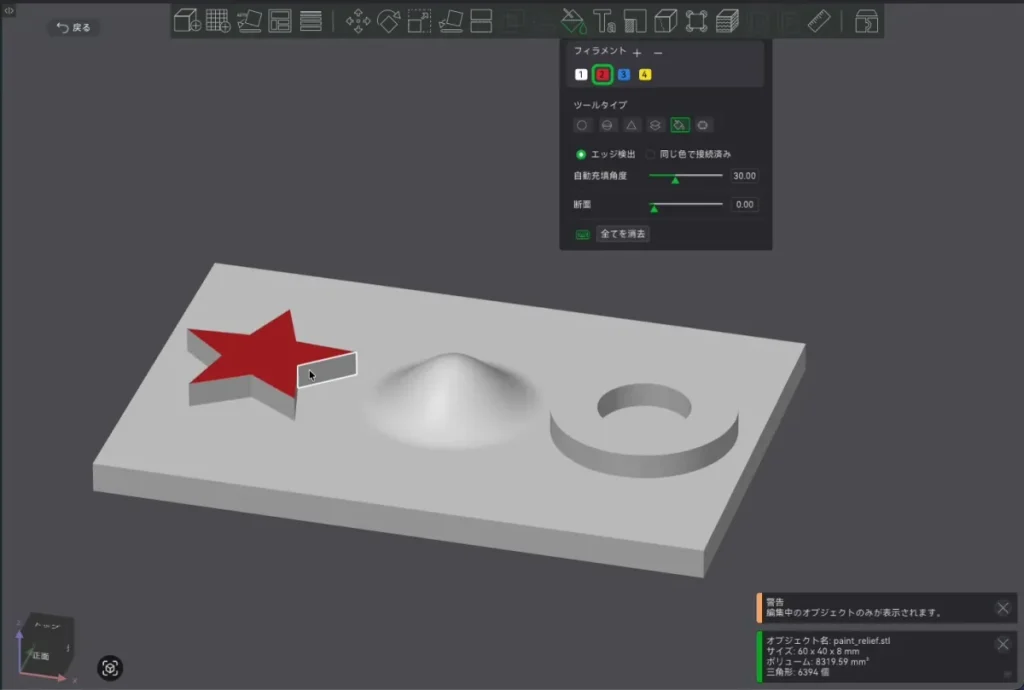Choose the Gap Fill tool type
Viewport: 1024px width, 690px height.
point(703,125)
